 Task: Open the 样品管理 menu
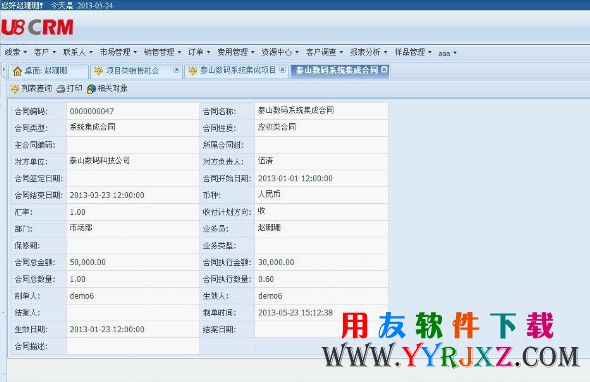click(x=413, y=52)
